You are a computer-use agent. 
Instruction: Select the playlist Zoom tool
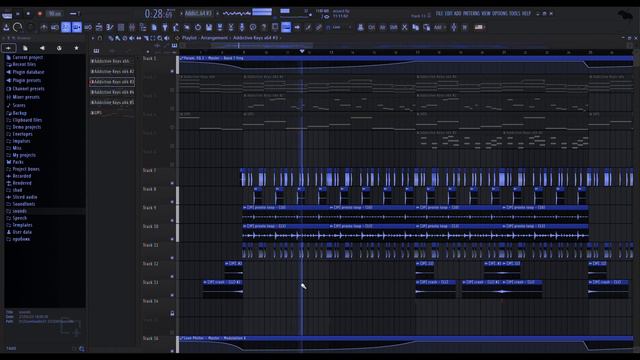click(x=160, y=38)
